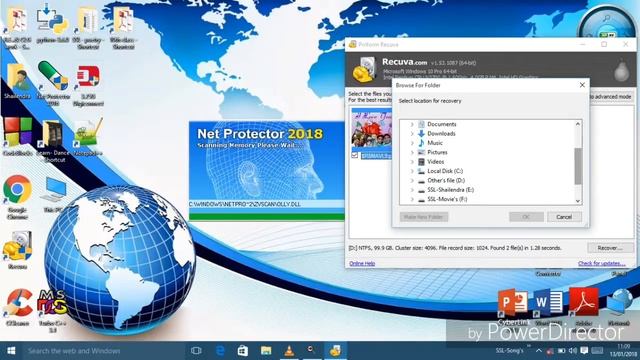Viewport: 640px width, 360px height.
Task: Select Pictures as recovery location
Action: click(x=437, y=152)
